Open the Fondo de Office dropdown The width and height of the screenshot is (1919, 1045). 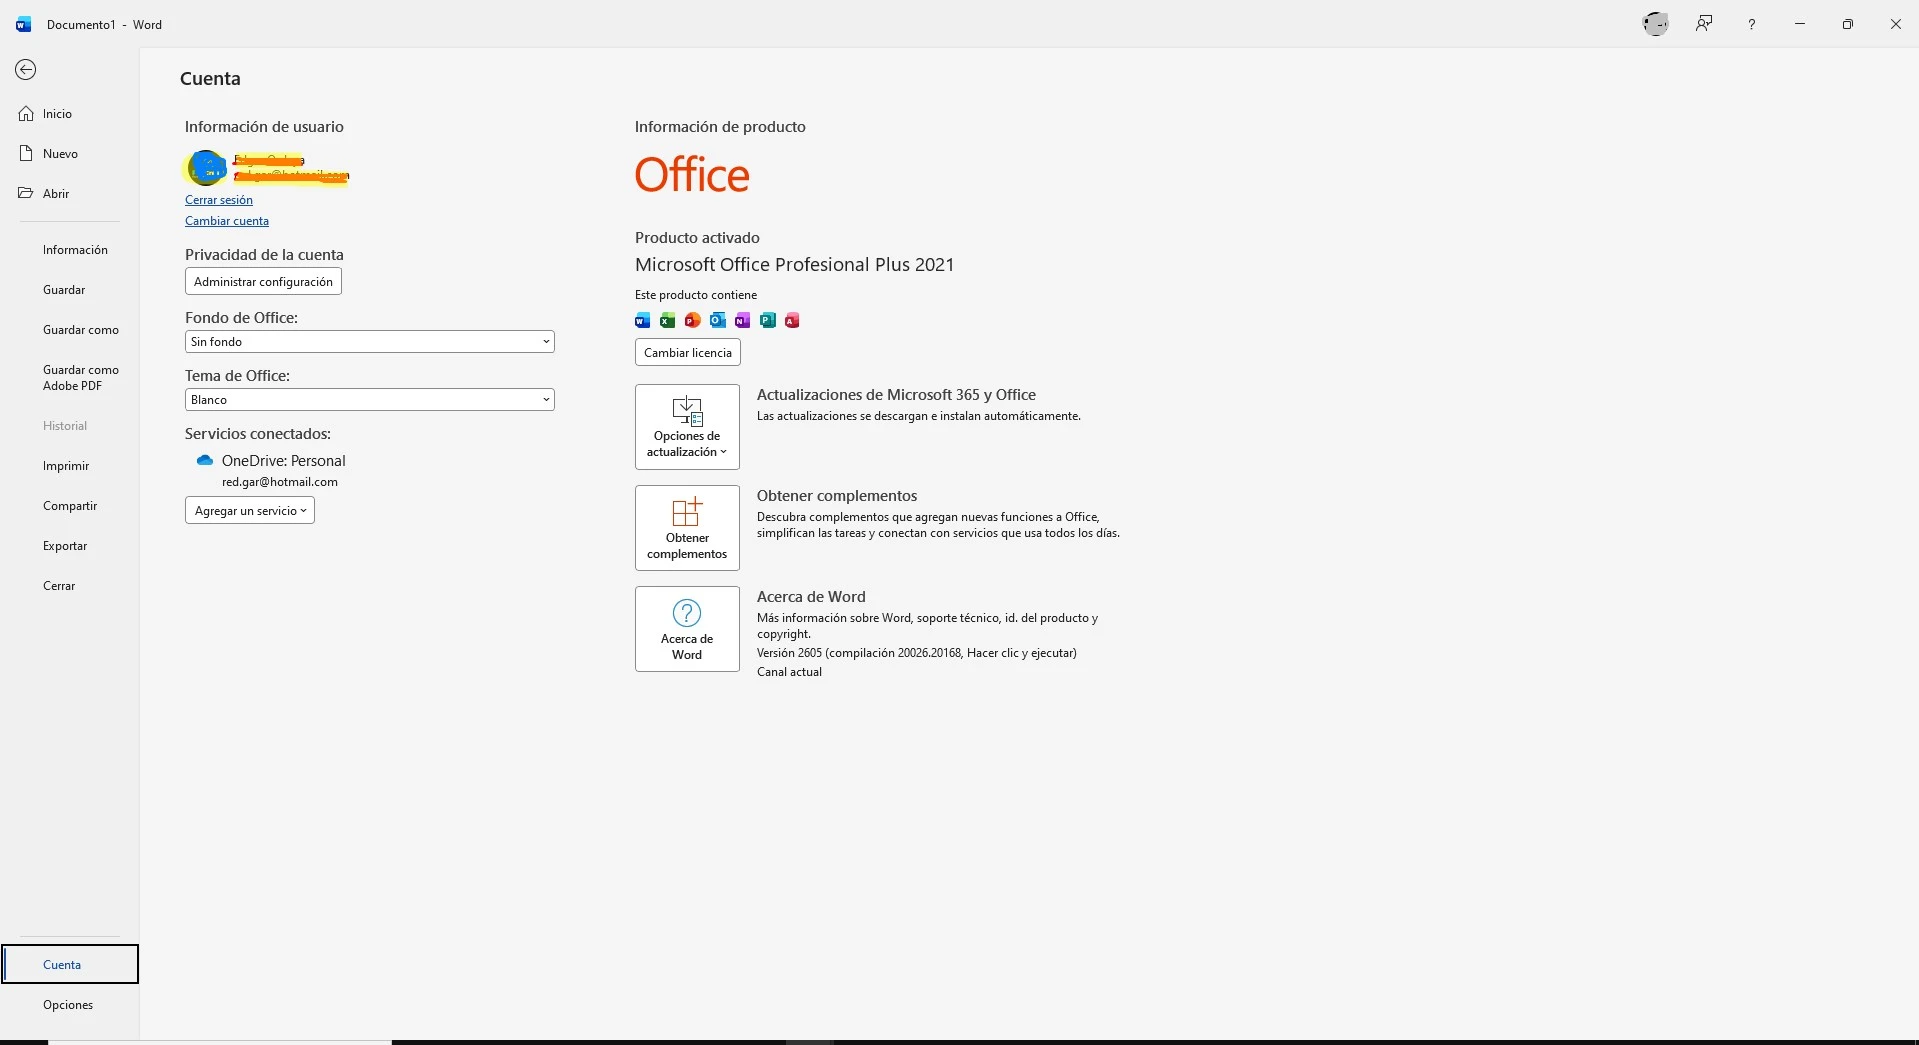click(x=370, y=341)
